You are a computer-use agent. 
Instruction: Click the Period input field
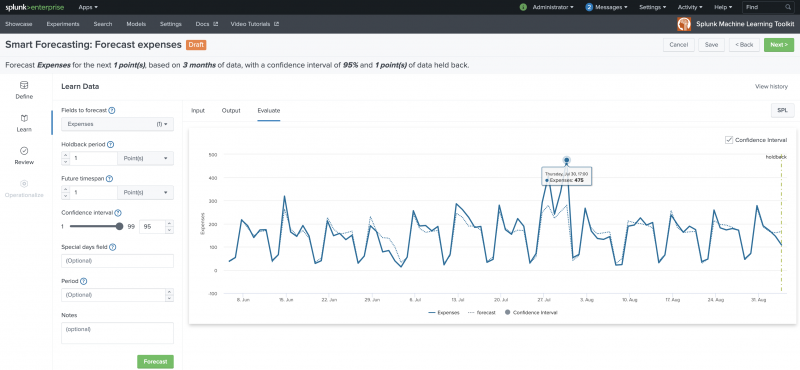point(113,295)
